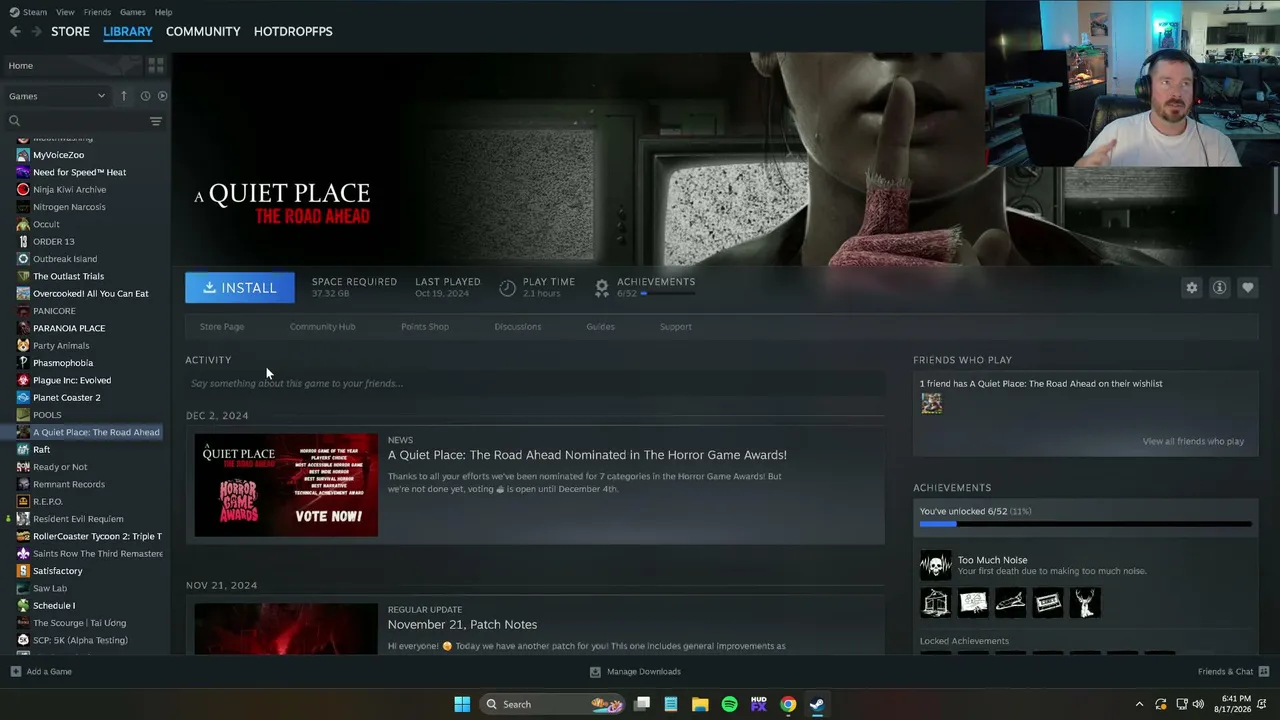Toggle the ready-to-play filter icon
1280x720 pixels.
pyautogui.click(x=162, y=96)
